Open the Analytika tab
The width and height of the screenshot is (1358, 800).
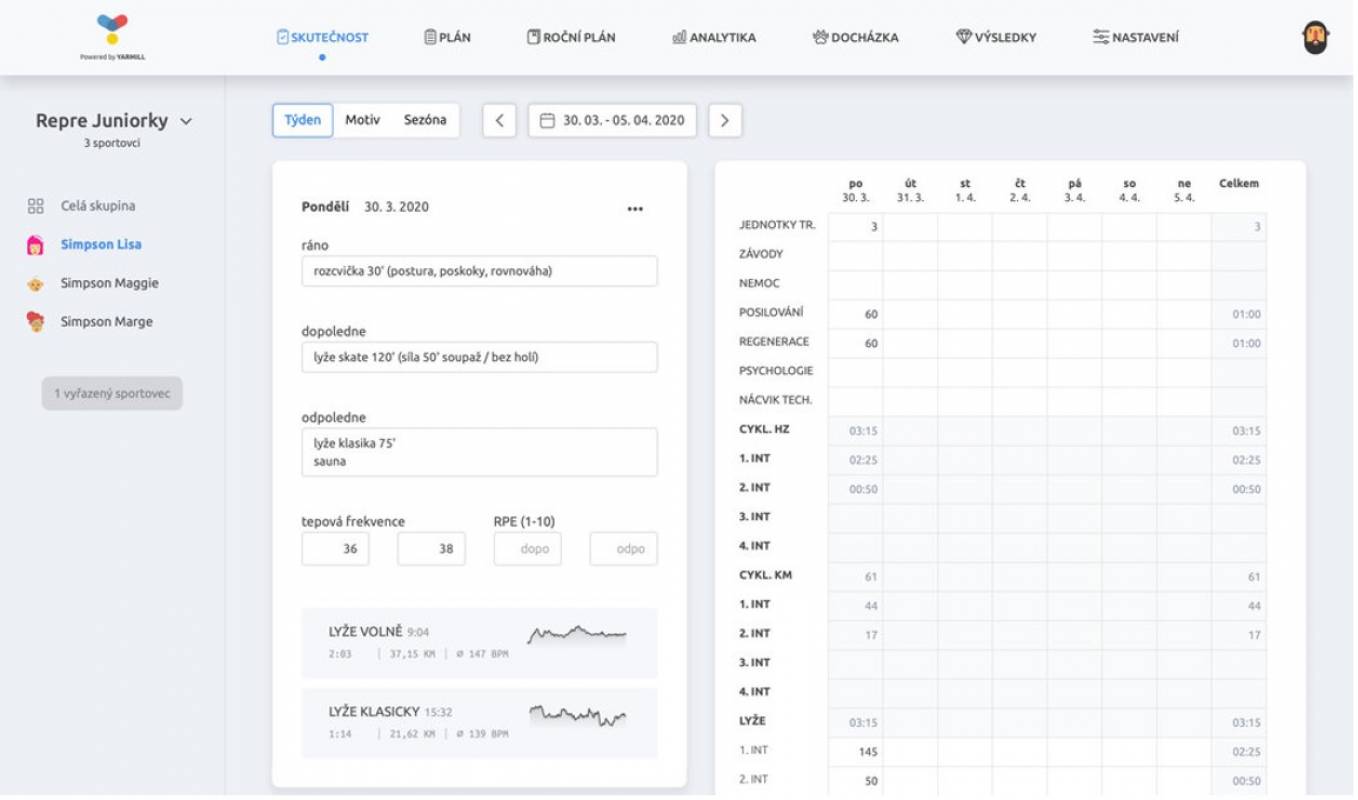714,38
